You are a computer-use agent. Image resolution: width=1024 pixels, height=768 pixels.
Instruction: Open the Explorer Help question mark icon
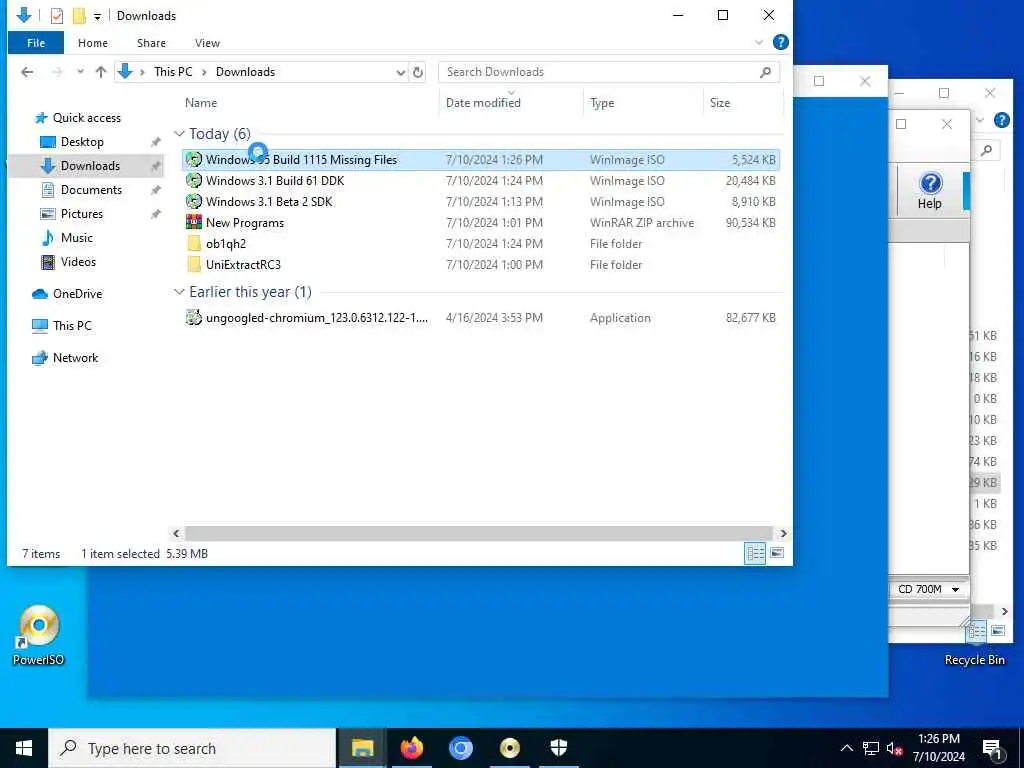tap(780, 42)
